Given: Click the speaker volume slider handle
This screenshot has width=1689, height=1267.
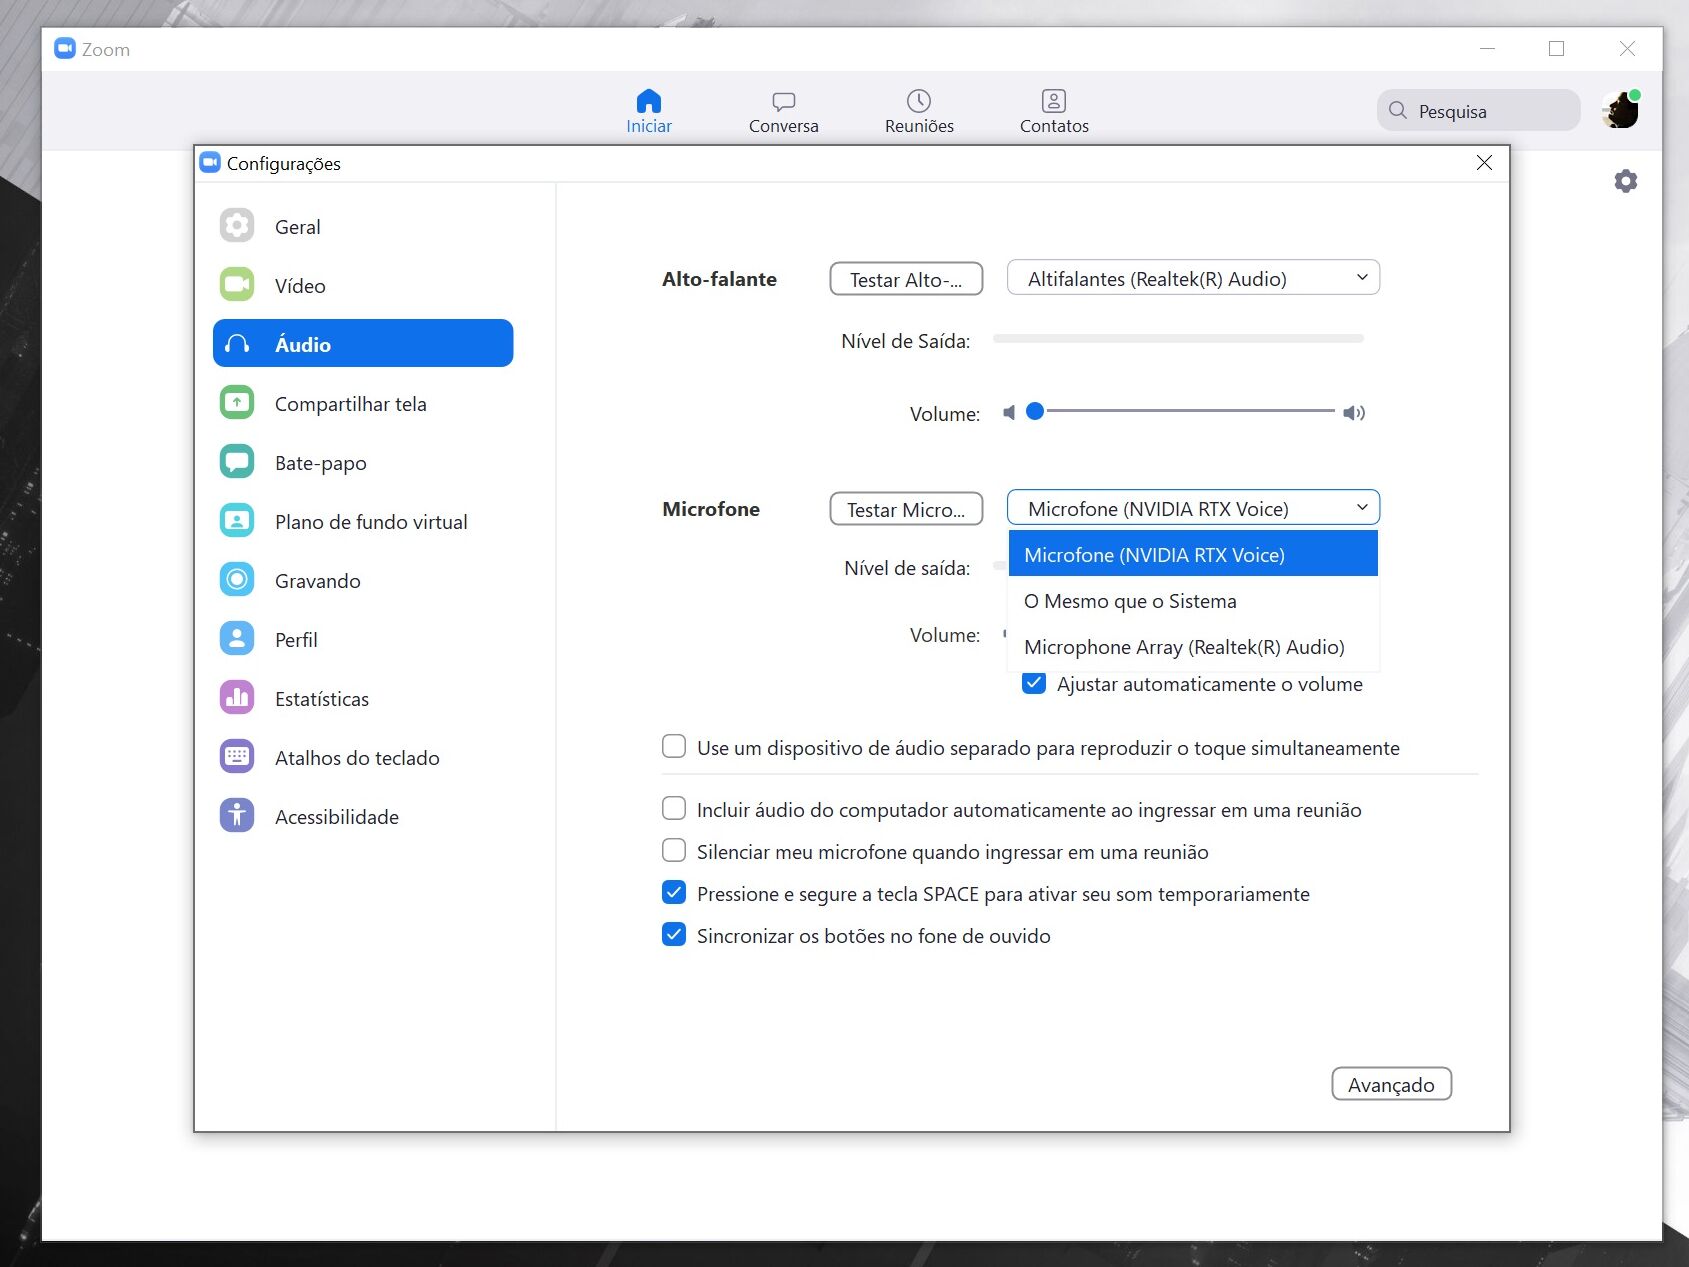Looking at the screenshot, I should click(x=1035, y=411).
